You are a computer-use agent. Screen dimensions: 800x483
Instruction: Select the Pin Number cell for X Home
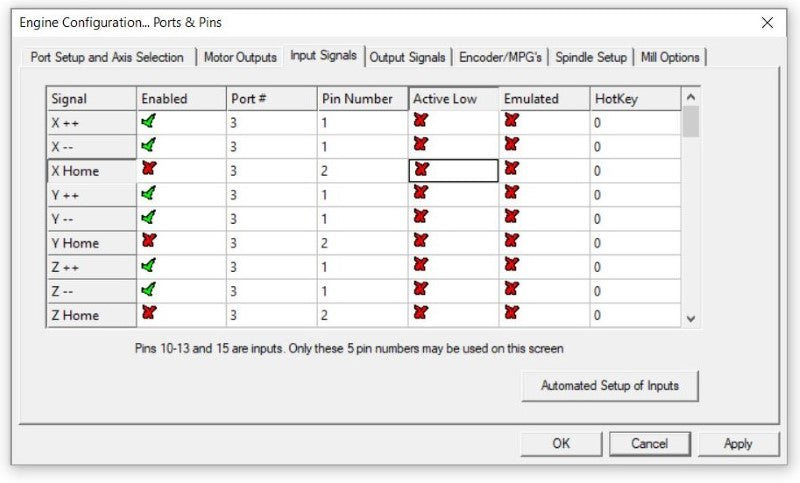tap(362, 171)
